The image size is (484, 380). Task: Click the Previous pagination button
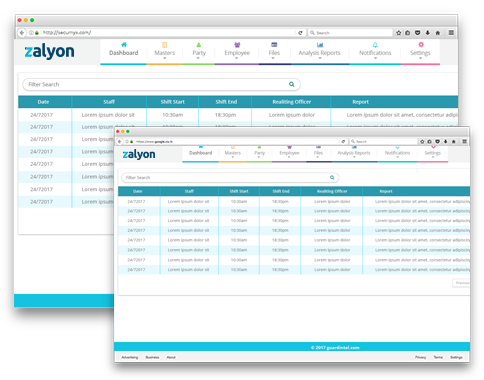tap(461, 283)
